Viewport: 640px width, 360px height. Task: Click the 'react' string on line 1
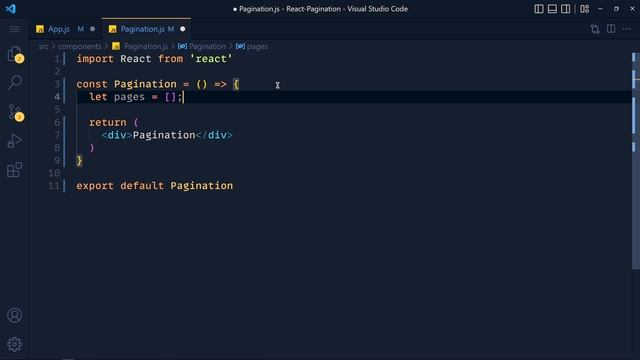[211, 59]
